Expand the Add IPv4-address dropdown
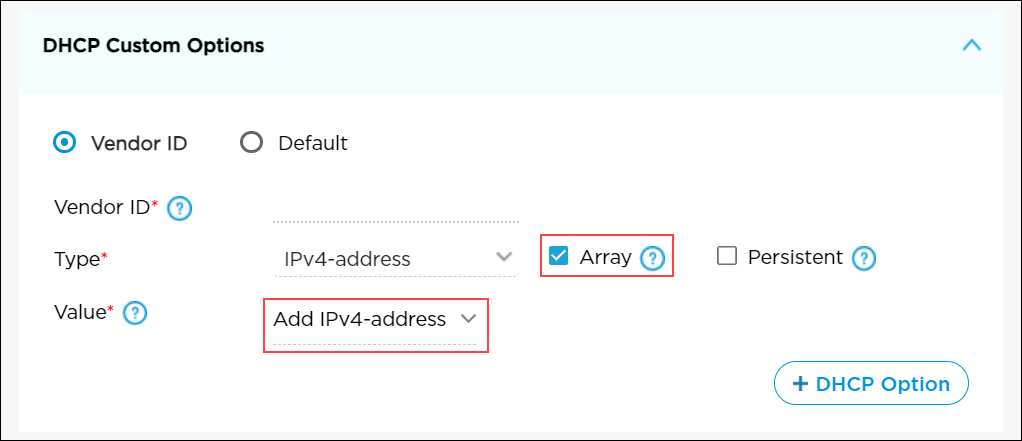This screenshot has height=441, width=1022. point(374,320)
